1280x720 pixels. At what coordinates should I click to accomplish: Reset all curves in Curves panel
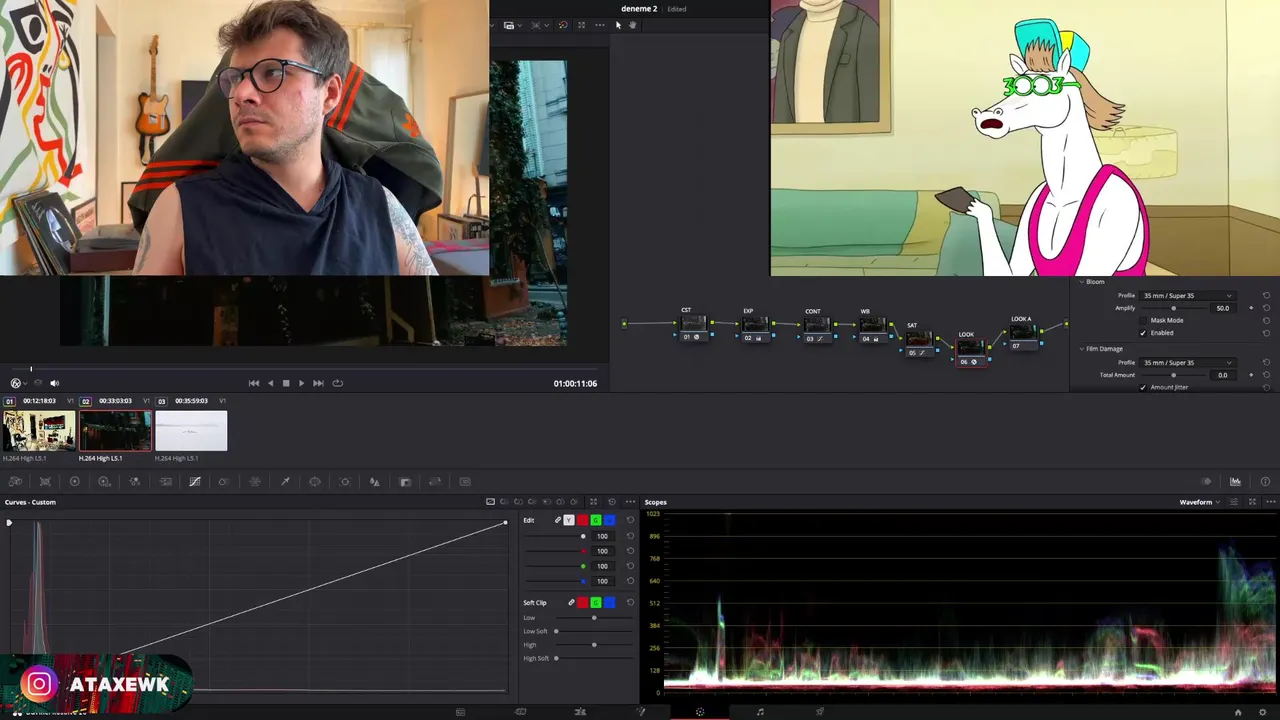(x=612, y=502)
